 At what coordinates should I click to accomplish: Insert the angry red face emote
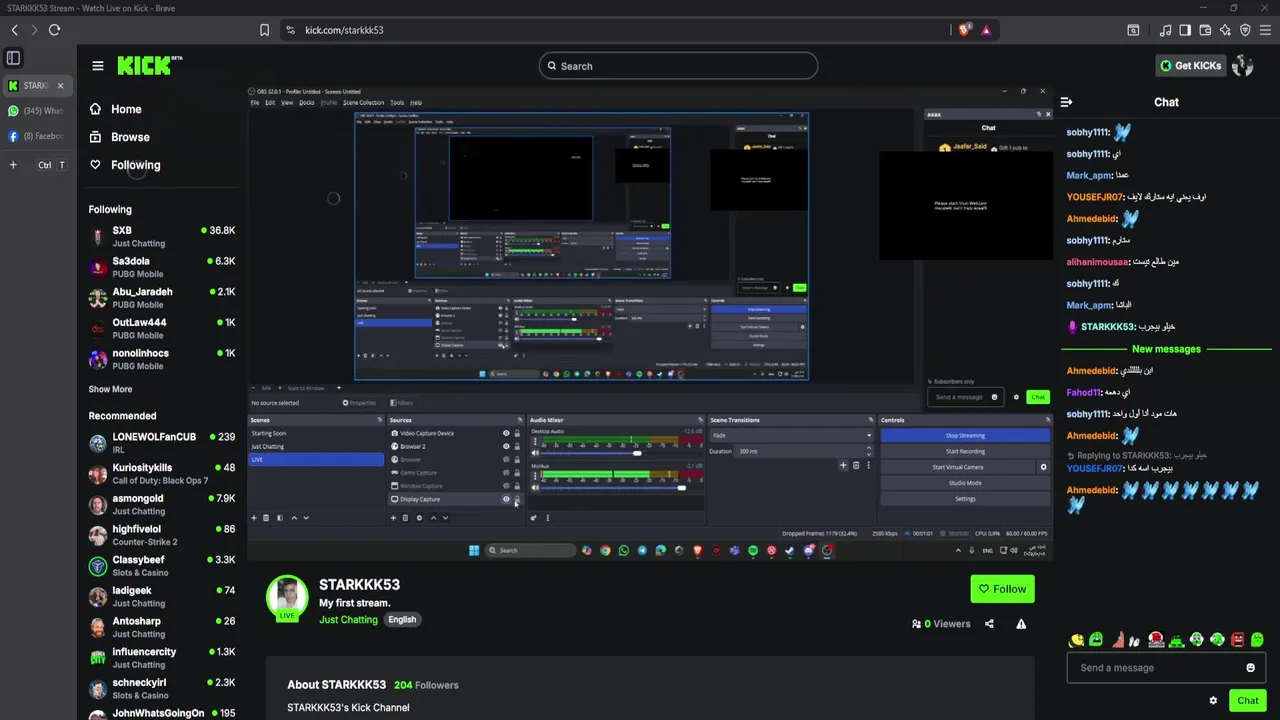click(1237, 640)
